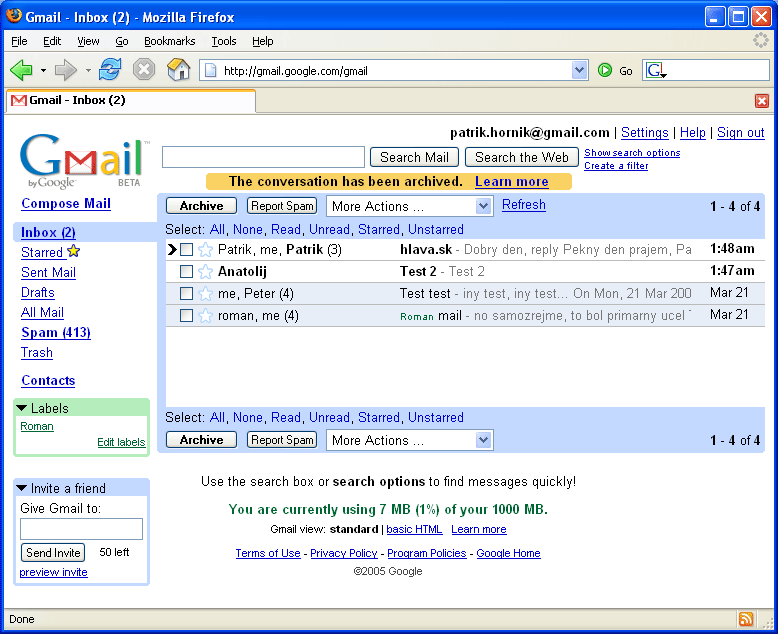Click the Firefox icon in title bar
The image size is (778, 634).
pyautogui.click(x=14, y=16)
